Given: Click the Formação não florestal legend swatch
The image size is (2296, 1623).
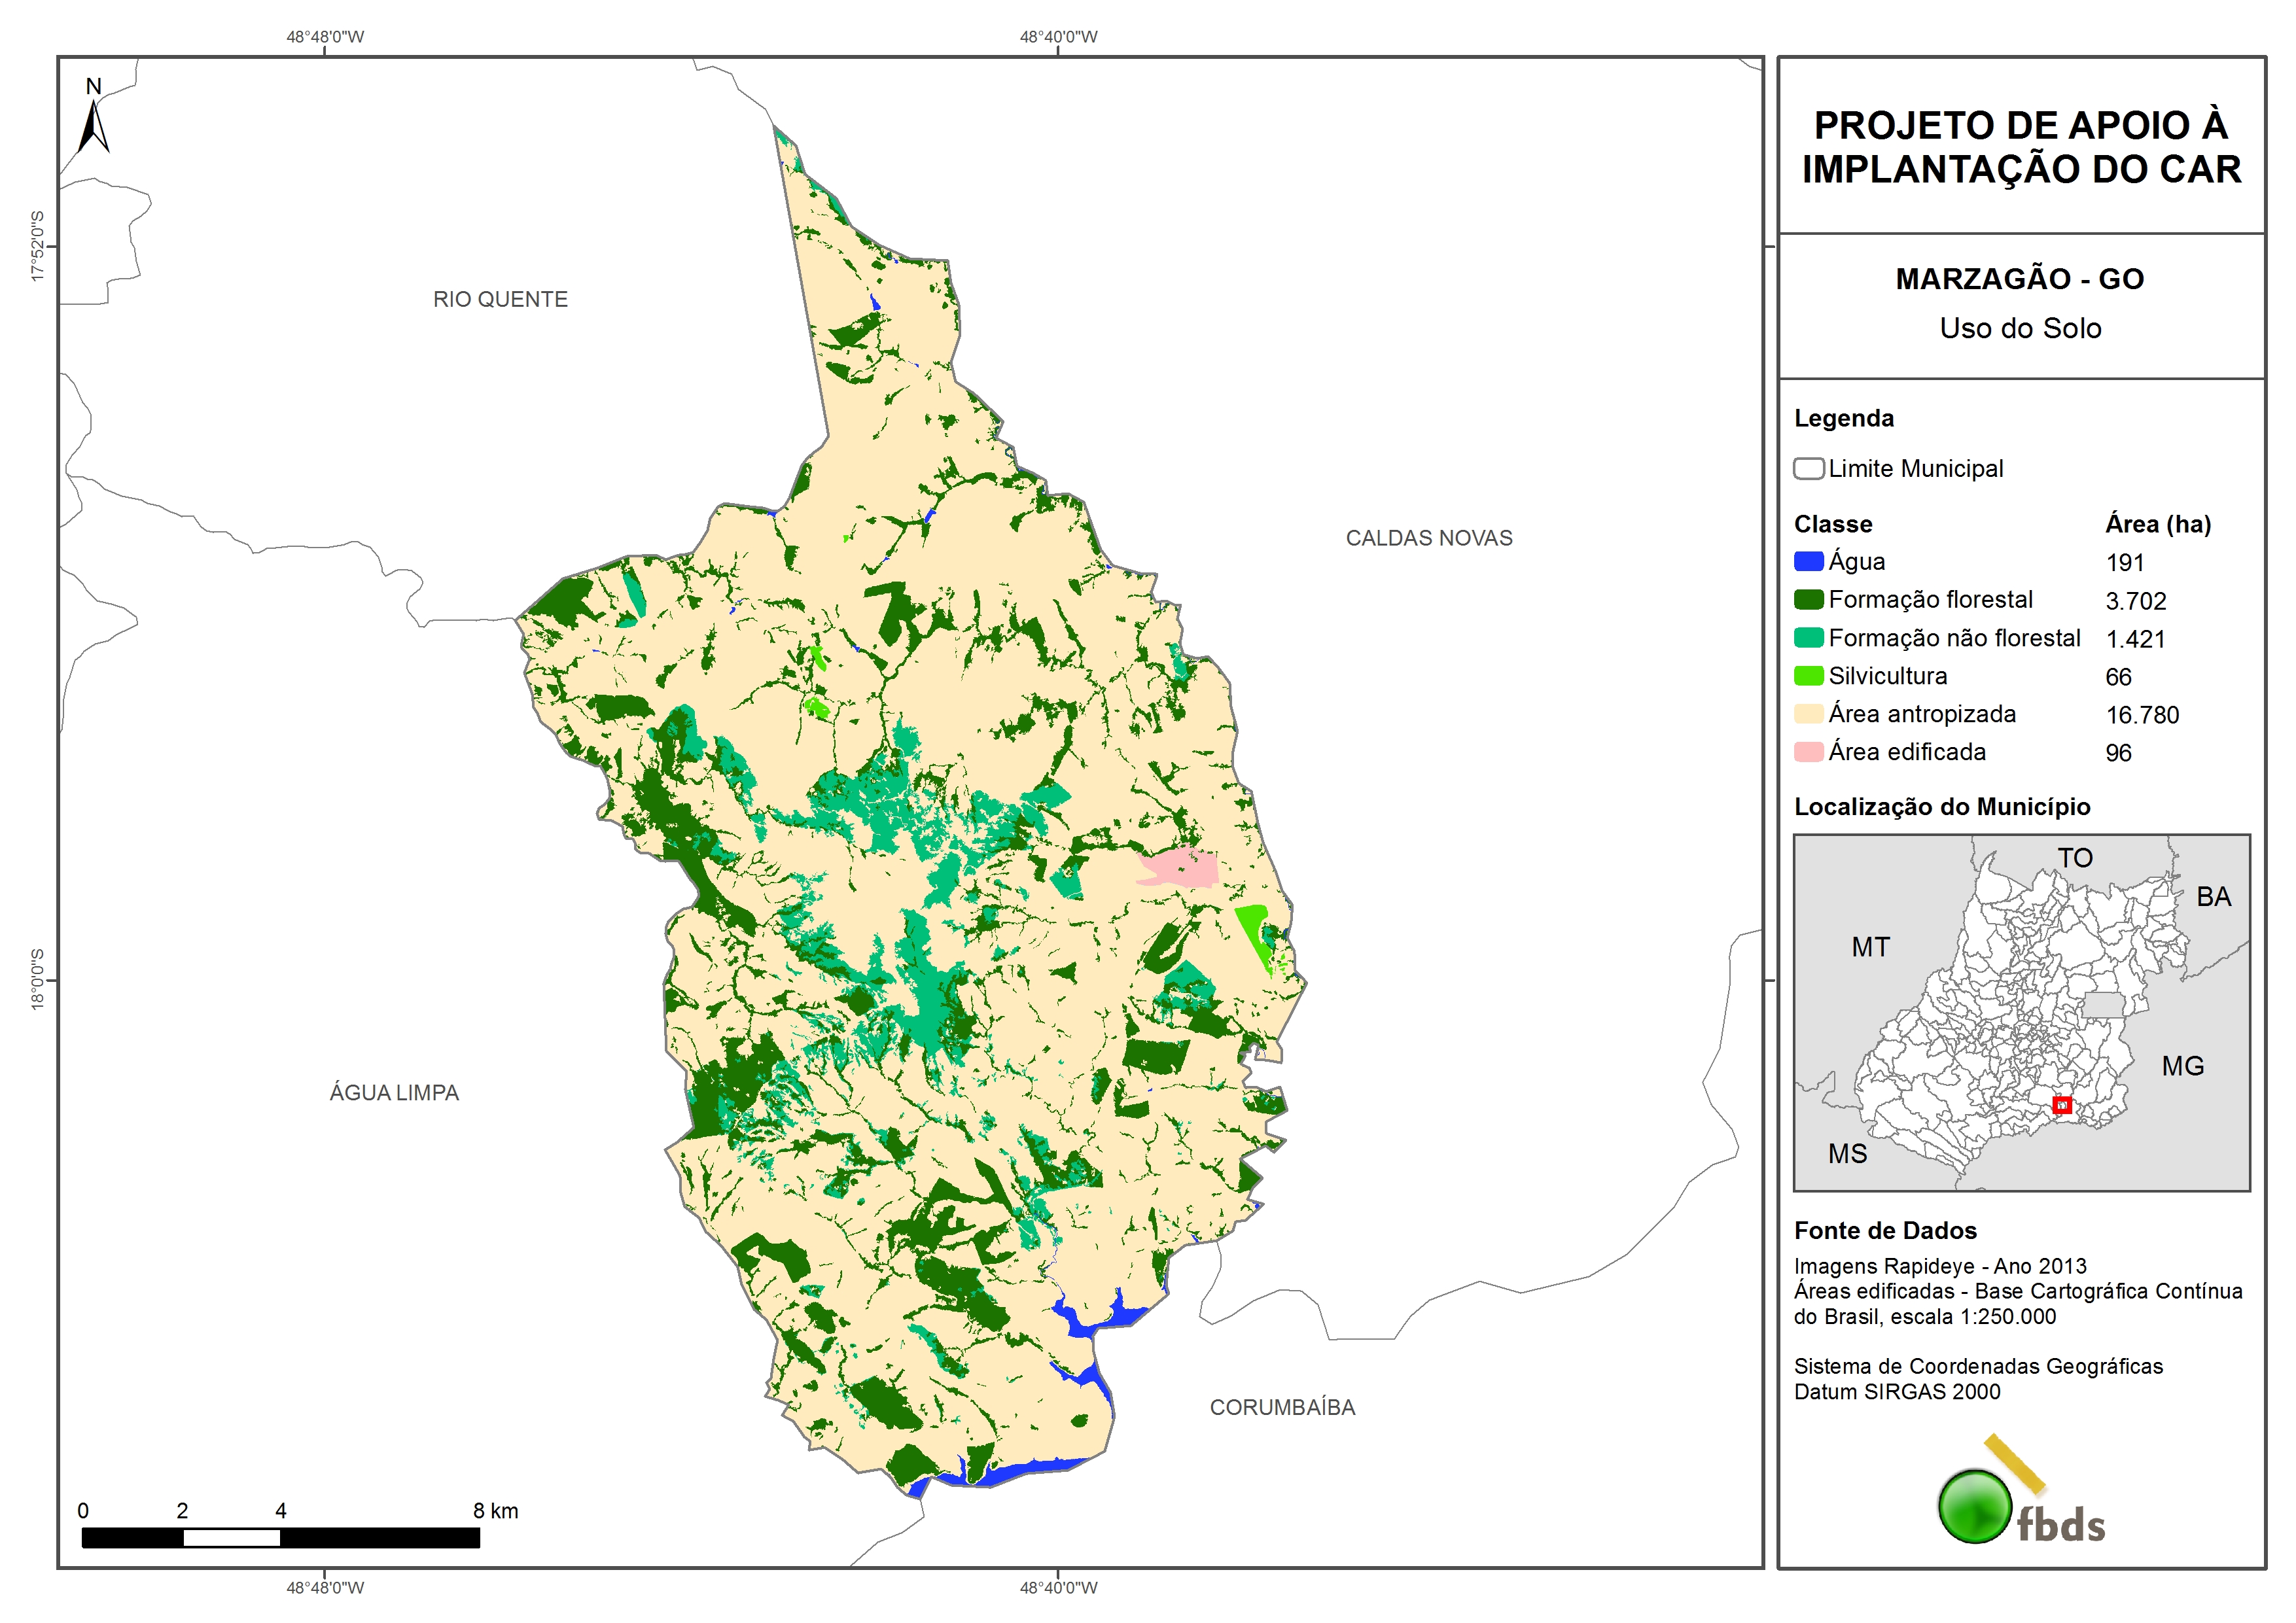Looking at the screenshot, I should [1808, 638].
